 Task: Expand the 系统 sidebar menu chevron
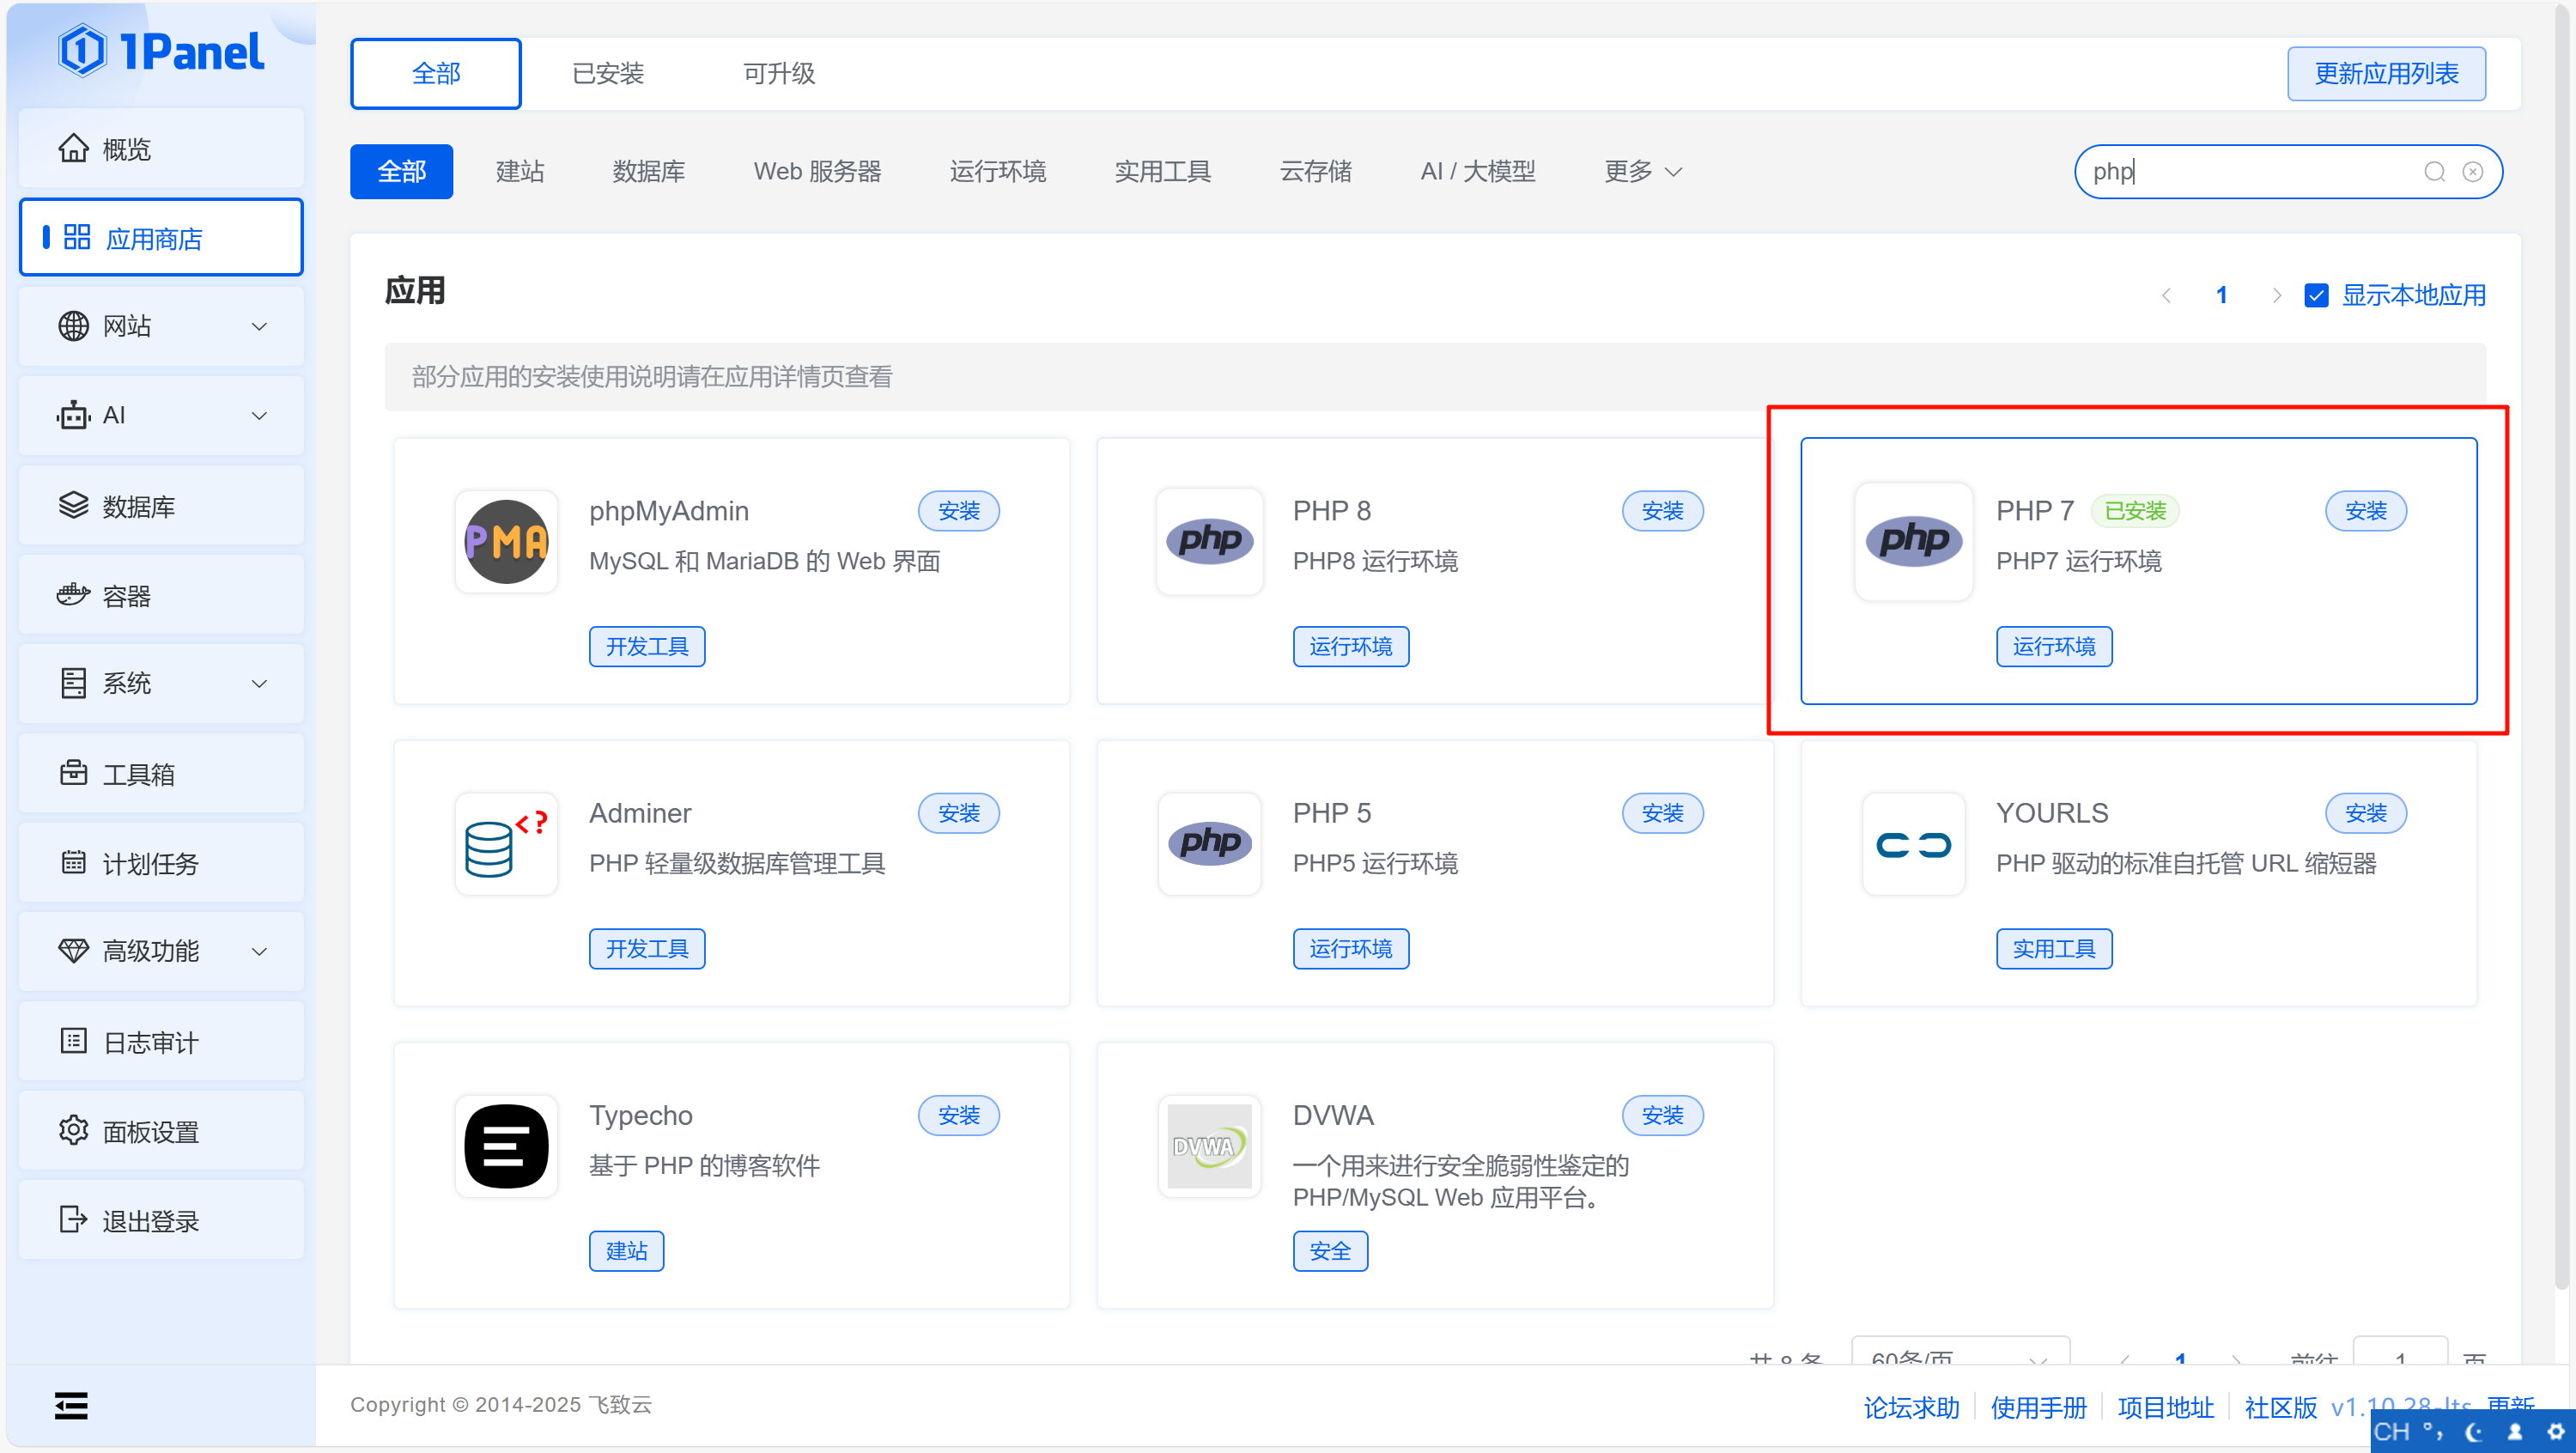259,683
